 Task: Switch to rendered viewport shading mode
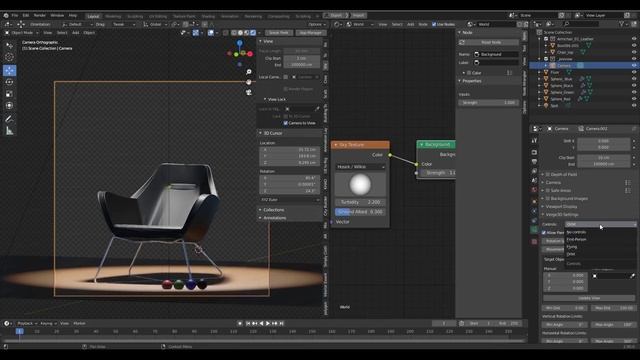253,33
